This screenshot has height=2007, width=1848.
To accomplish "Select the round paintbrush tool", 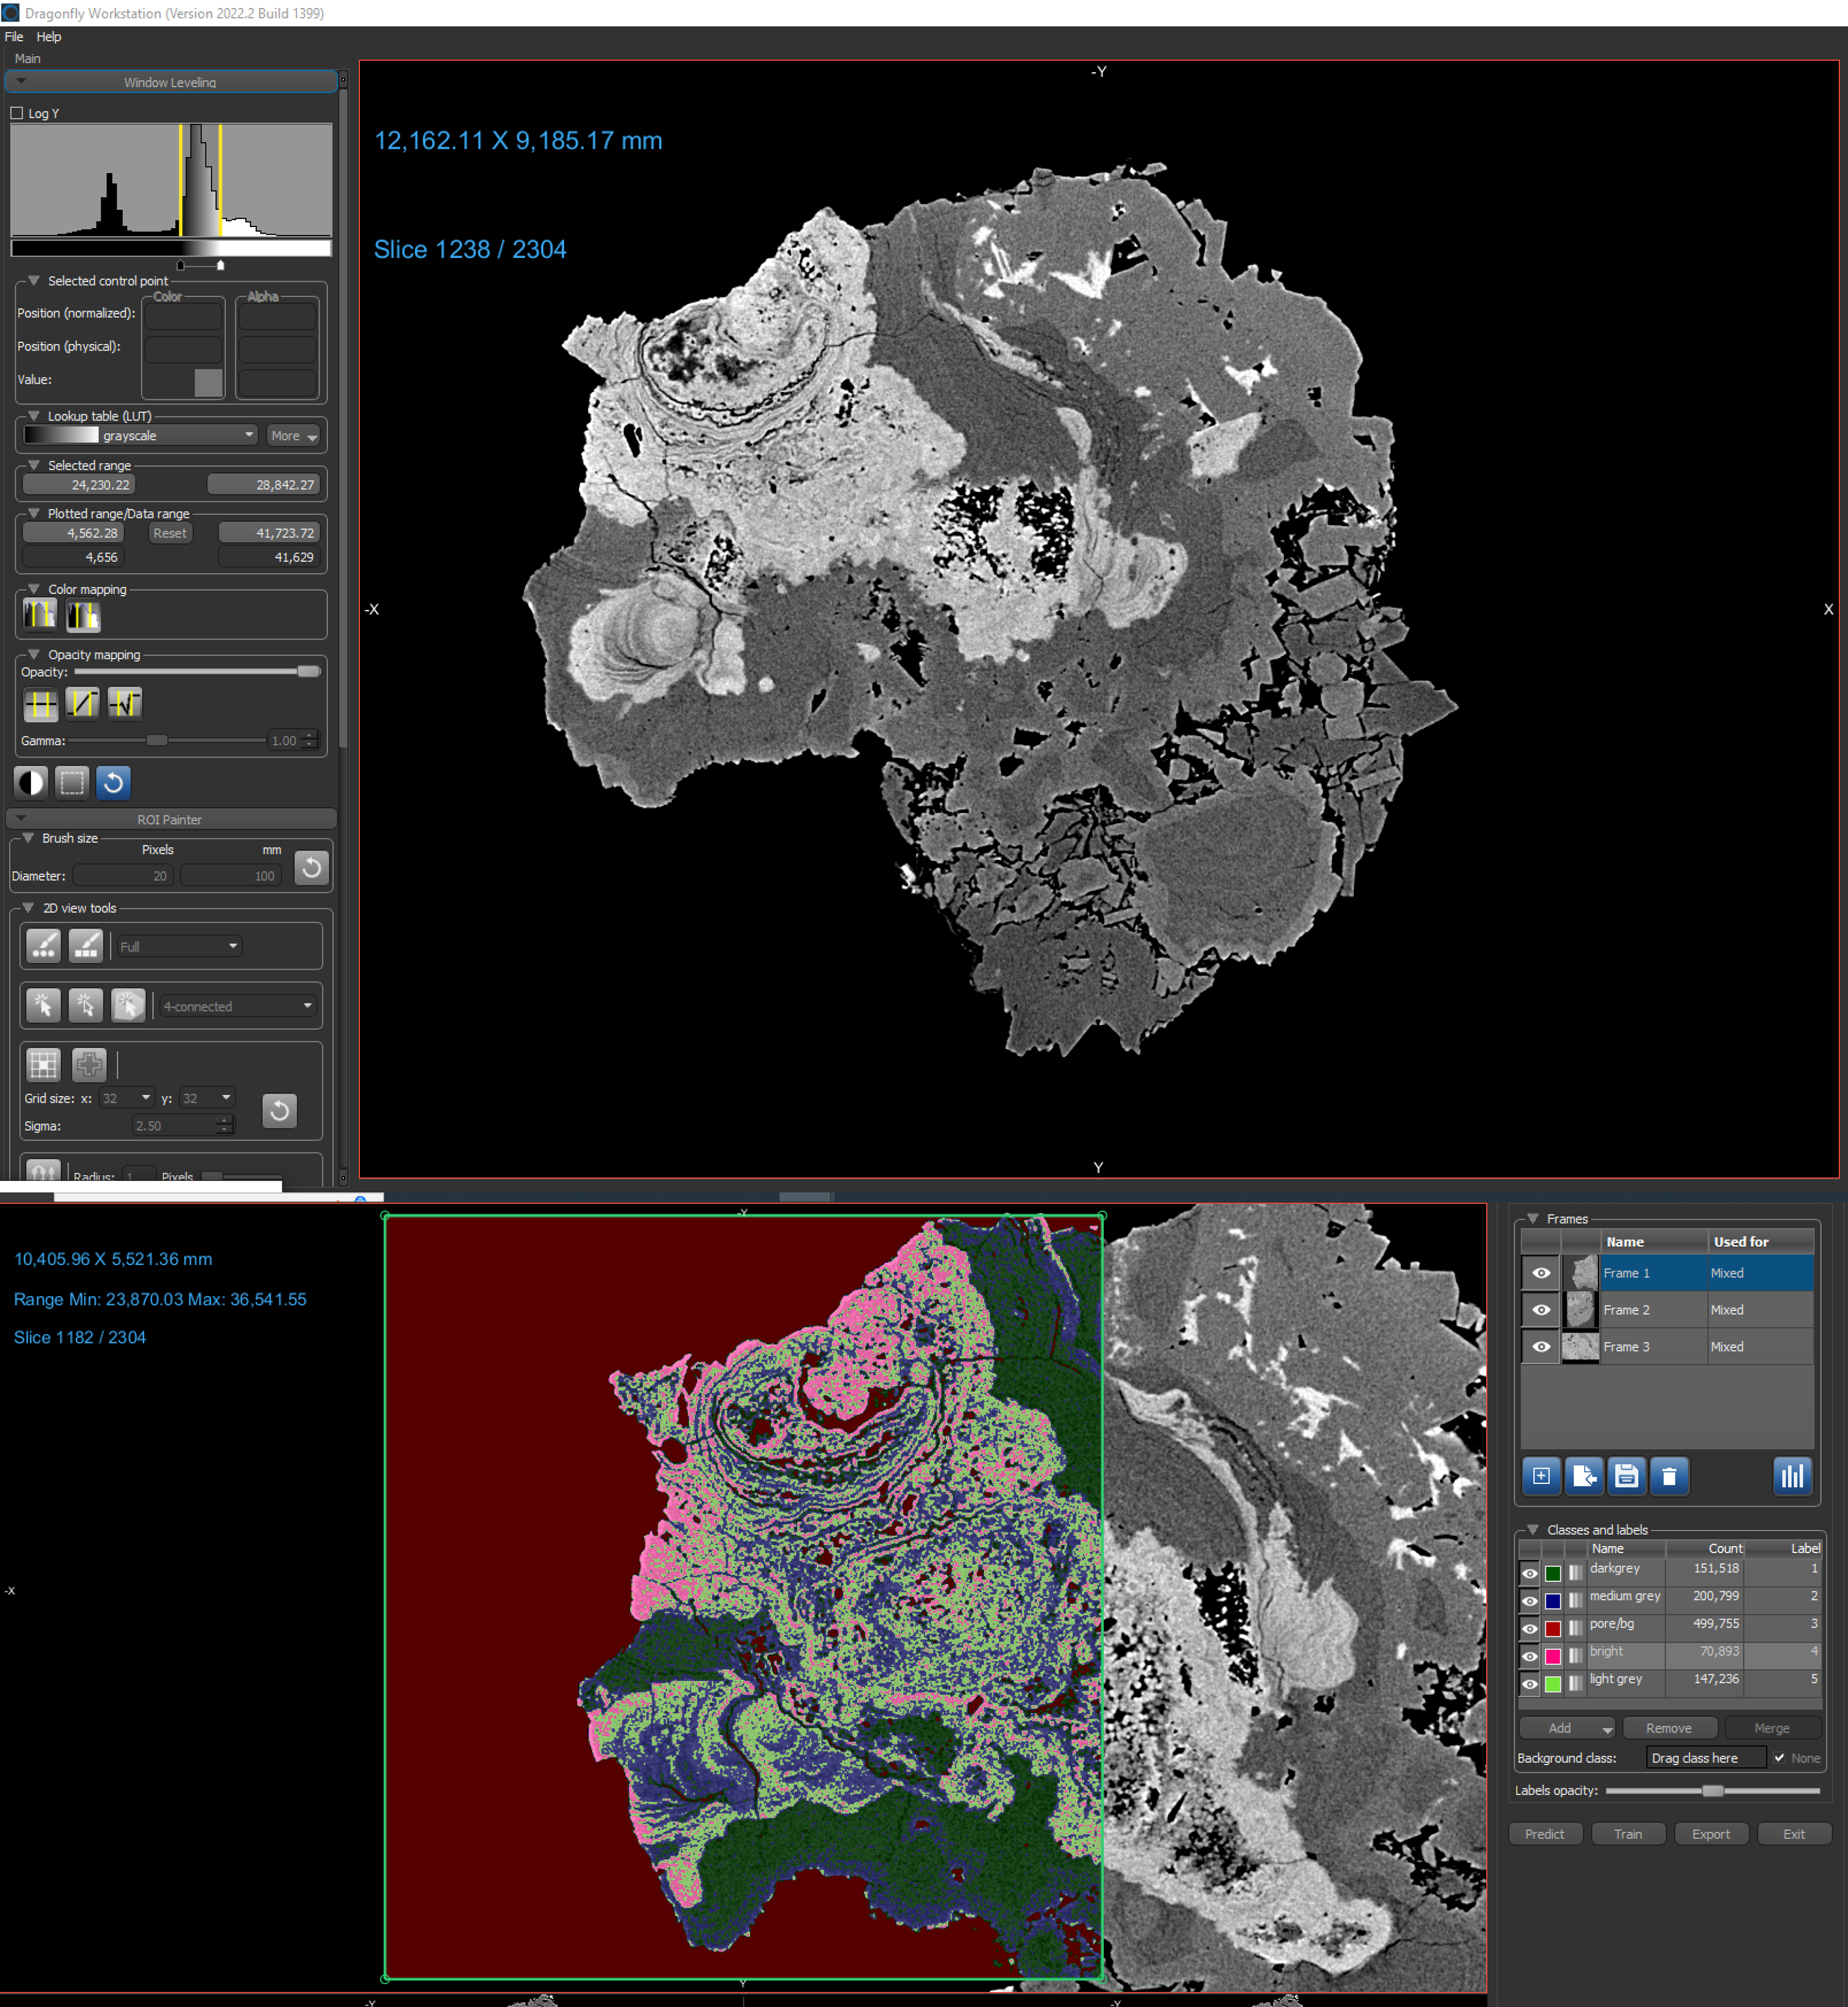I will (44, 945).
